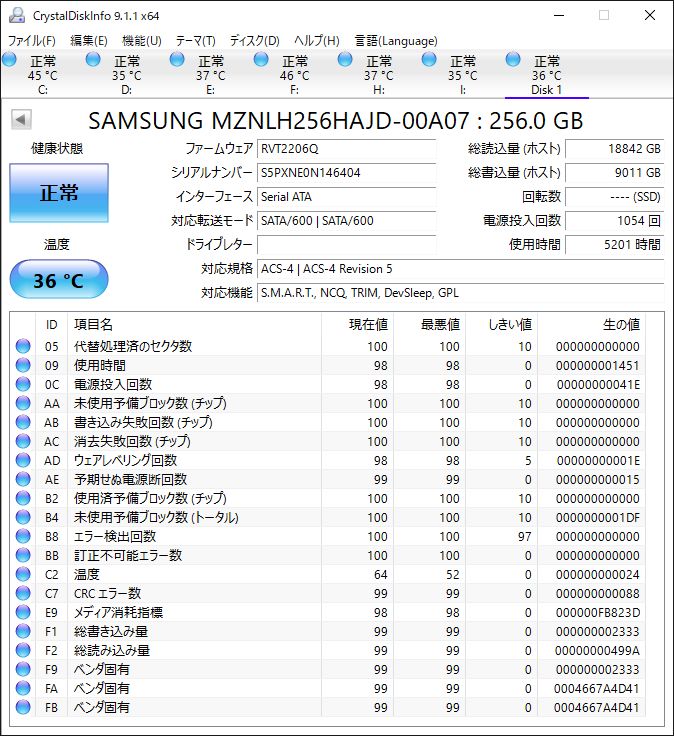Screen dimensions: 674x736
Task: Click status orb for ID F9 row
Action: [x=23, y=669]
